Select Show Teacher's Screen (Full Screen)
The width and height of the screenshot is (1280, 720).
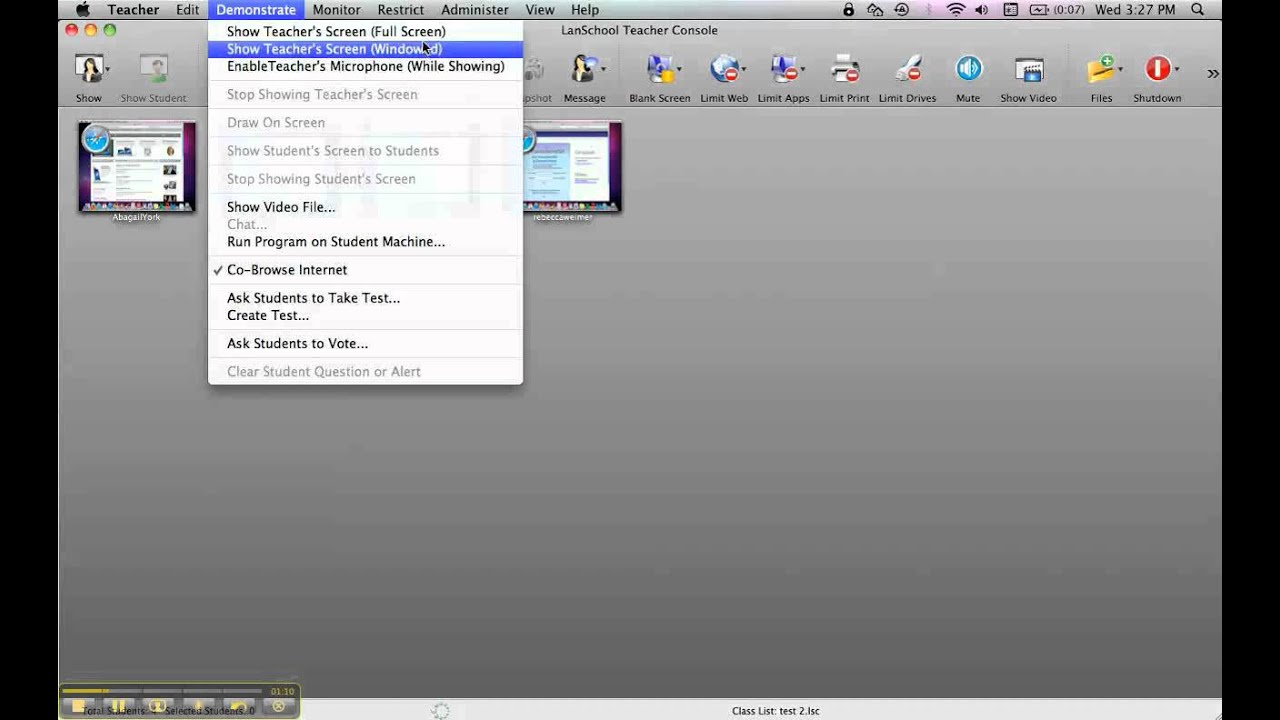365,31
